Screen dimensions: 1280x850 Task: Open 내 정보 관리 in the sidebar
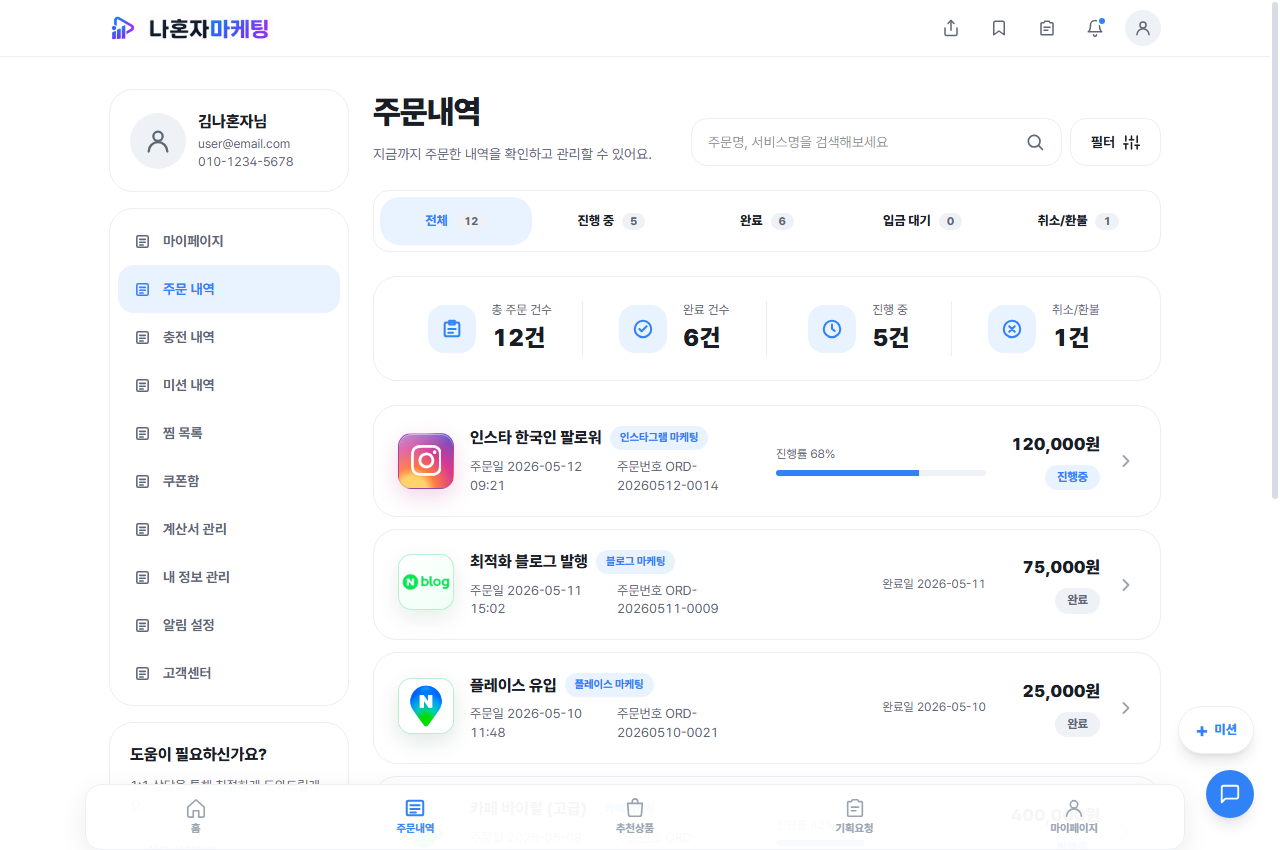tap(229, 577)
